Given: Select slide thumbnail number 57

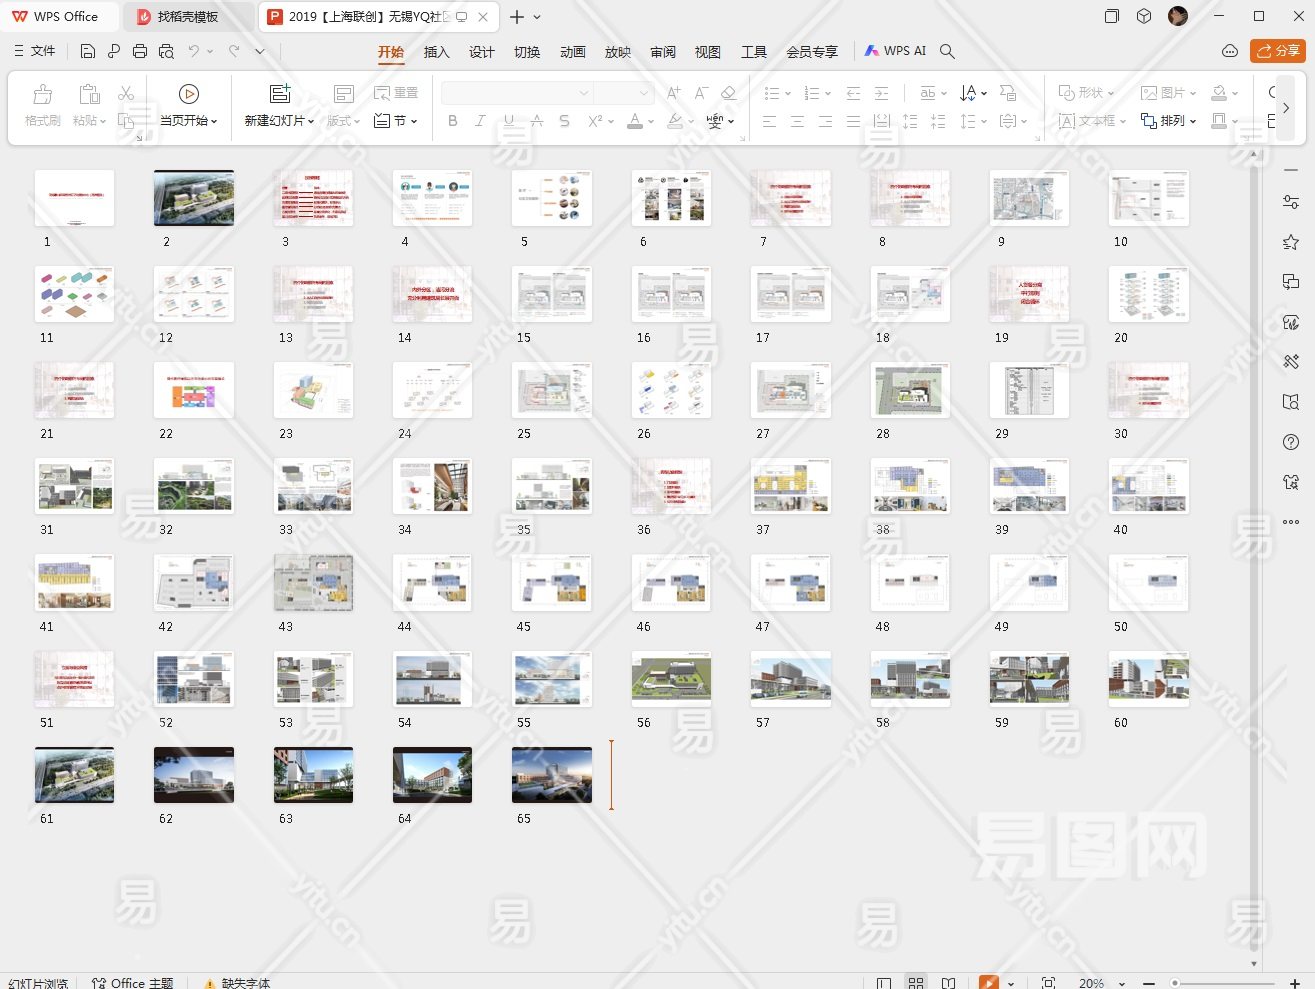Looking at the screenshot, I should point(790,679).
